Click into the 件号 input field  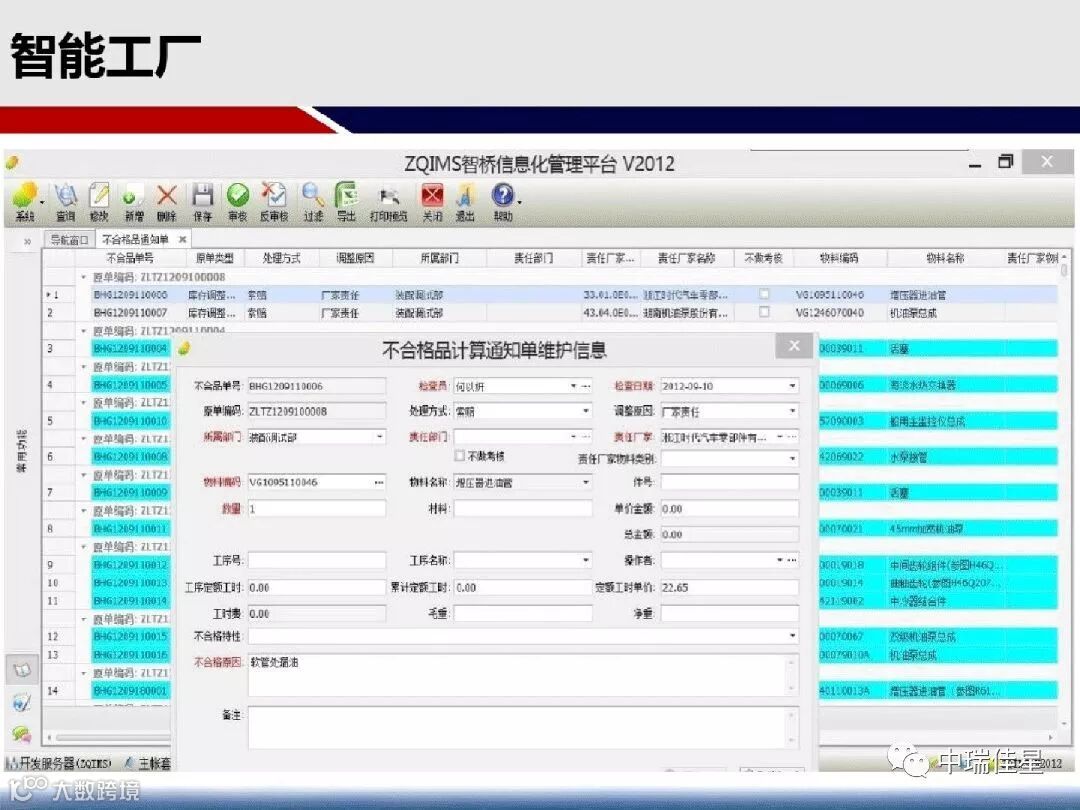[x=729, y=483]
